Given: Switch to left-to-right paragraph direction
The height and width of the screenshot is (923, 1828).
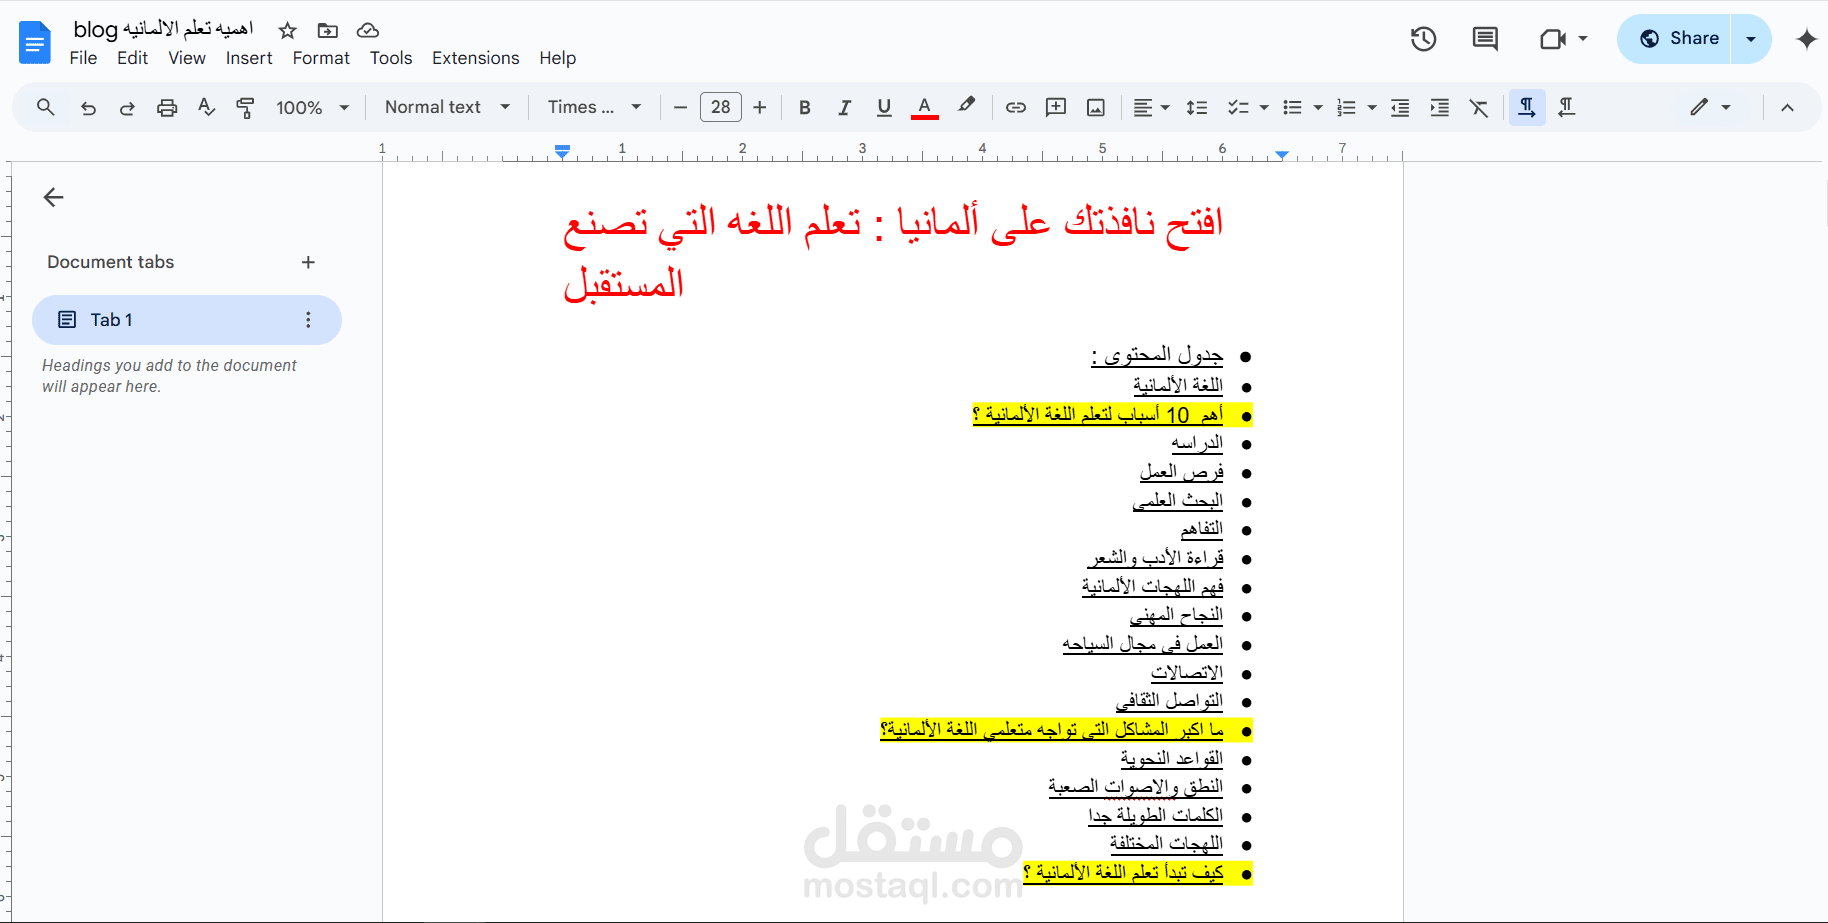Looking at the screenshot, I should 1527,107.
